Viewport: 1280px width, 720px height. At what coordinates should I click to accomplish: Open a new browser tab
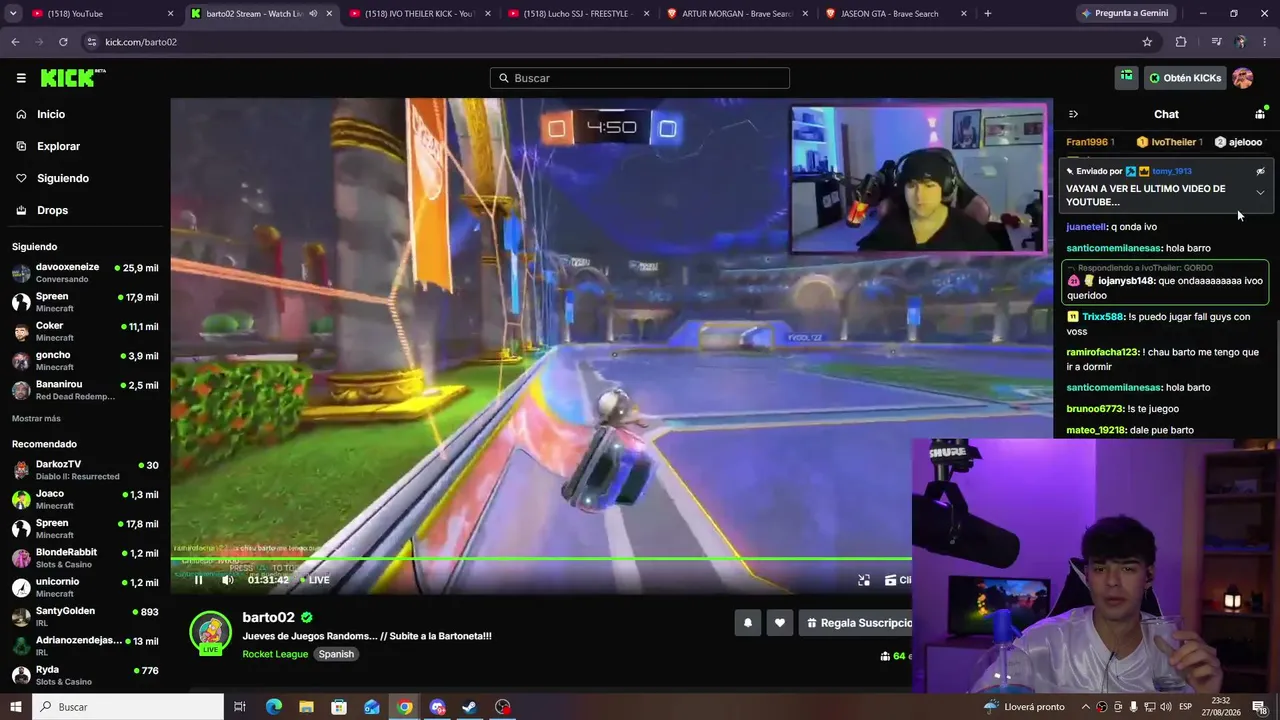(x=988, y=14)
